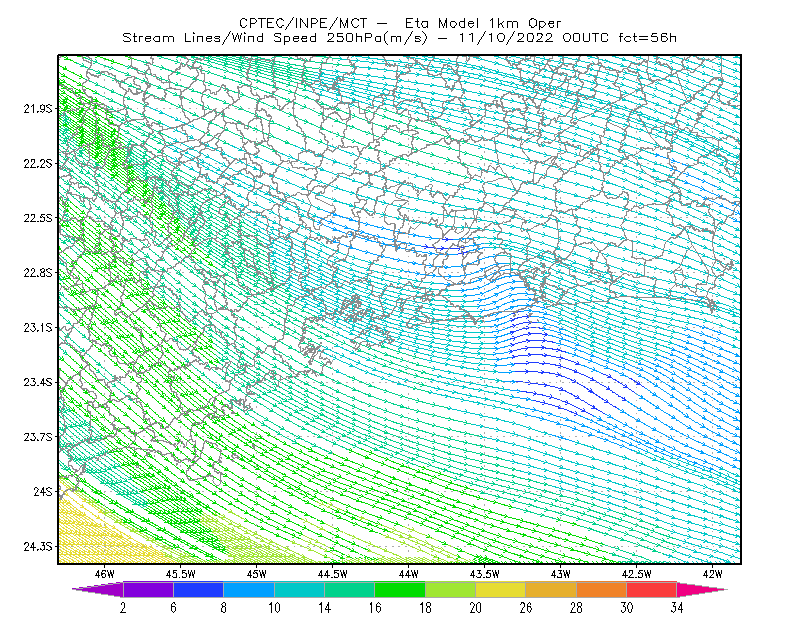800x618 pixels.
Task: Click the magenta right arrow end of colorbar
Action: tap(700, 589)
